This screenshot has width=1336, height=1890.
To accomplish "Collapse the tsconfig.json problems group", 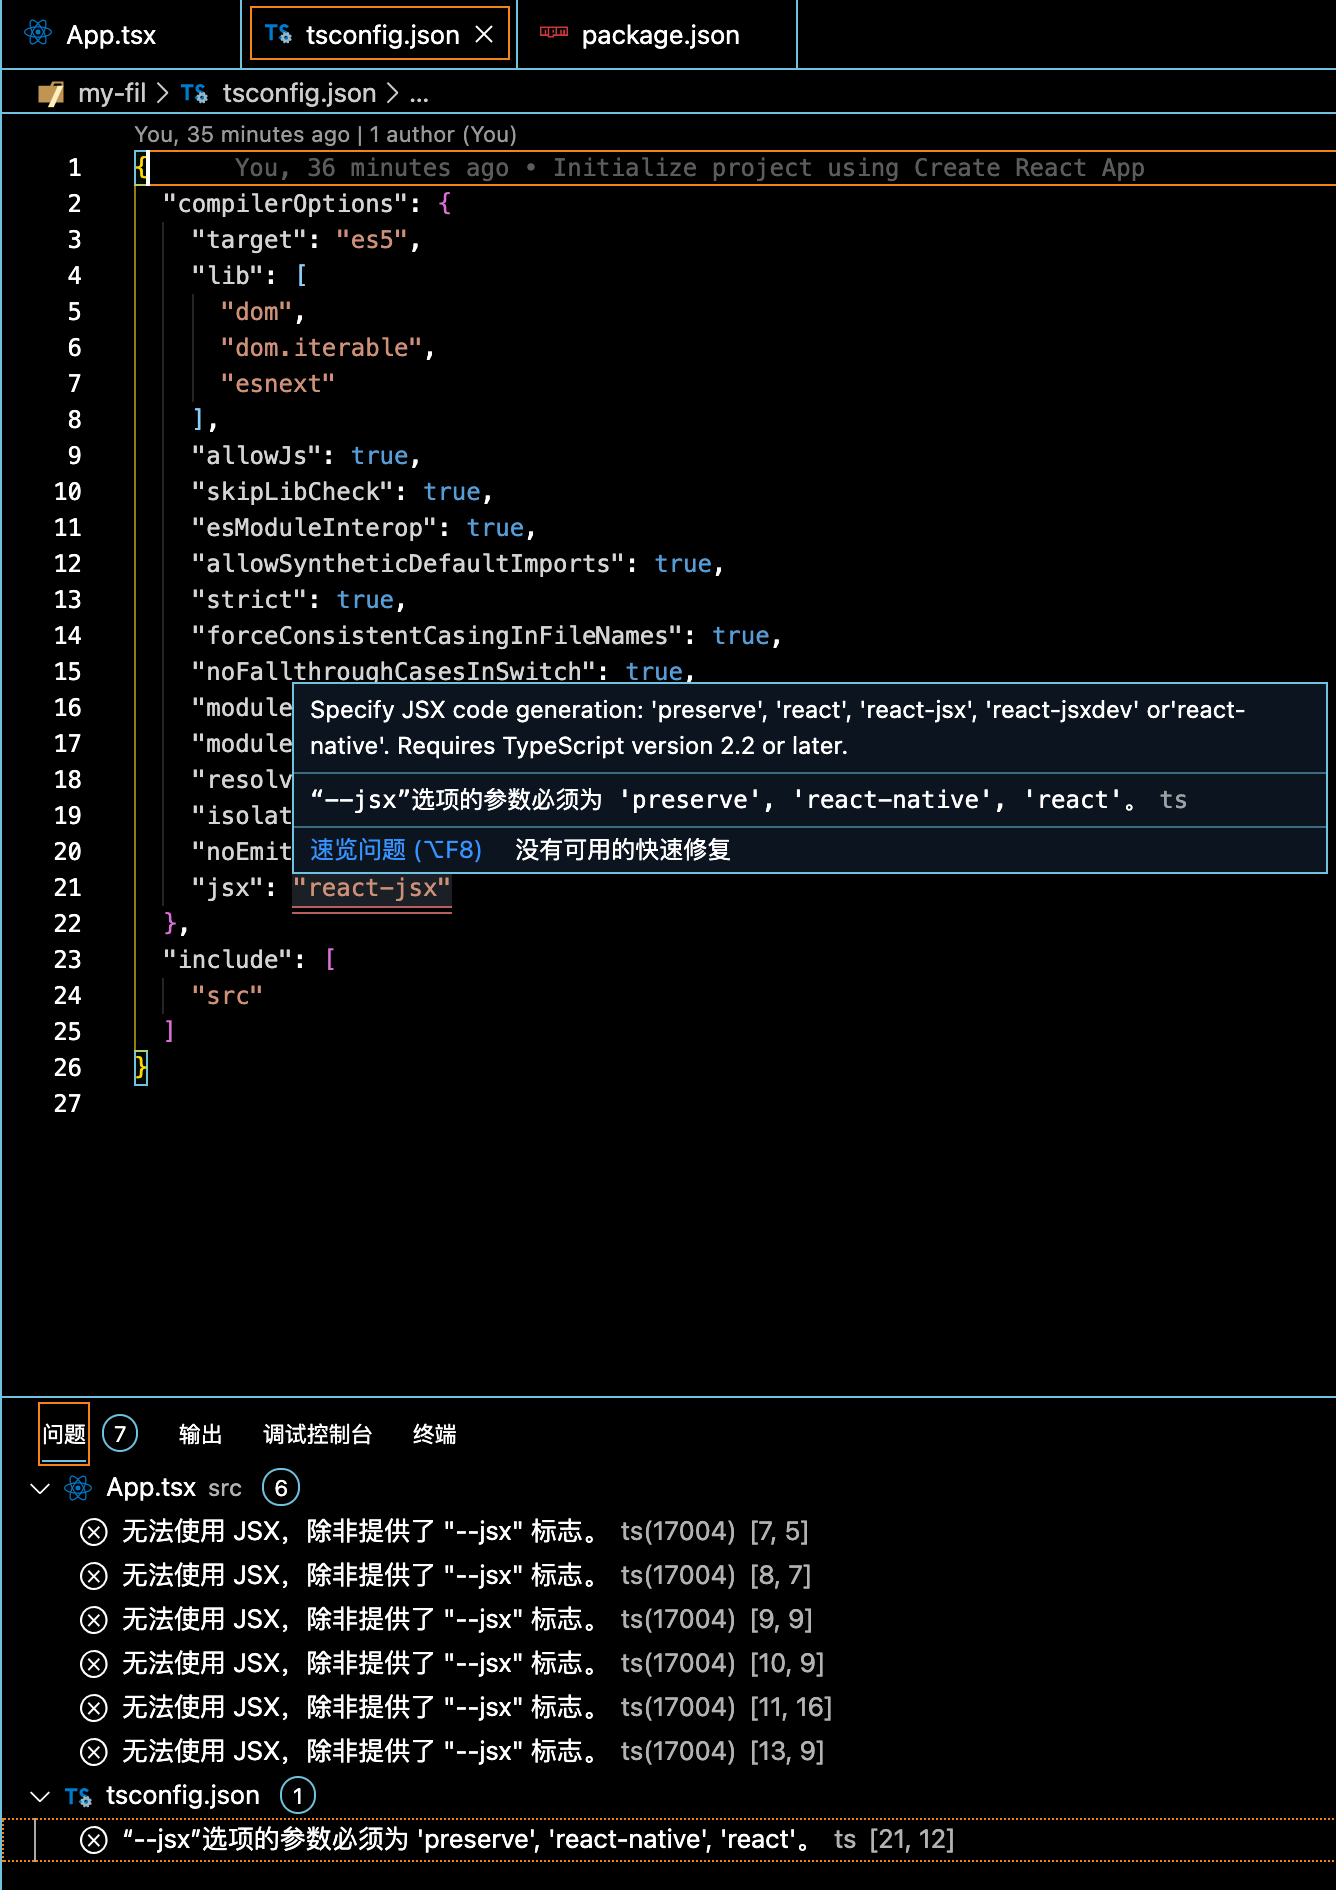I will pos(40,1796).
